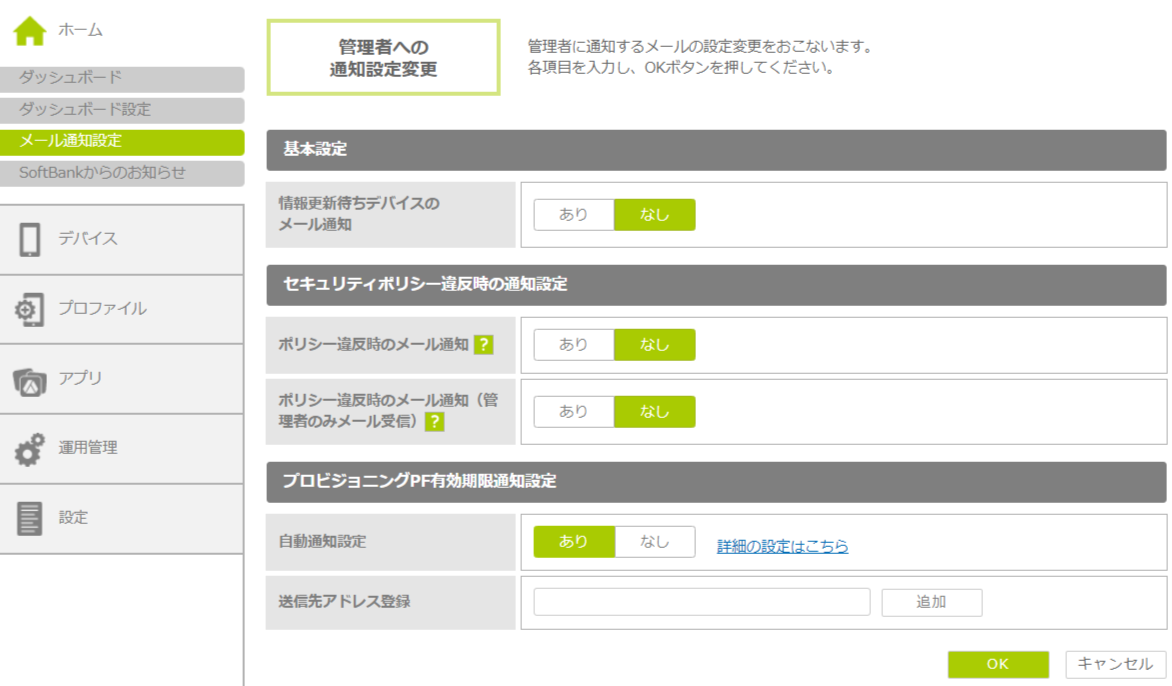Viewport: 1172px width, 686px height.
Task: Click the Operation Management gears icon
Action: [30, 449]
